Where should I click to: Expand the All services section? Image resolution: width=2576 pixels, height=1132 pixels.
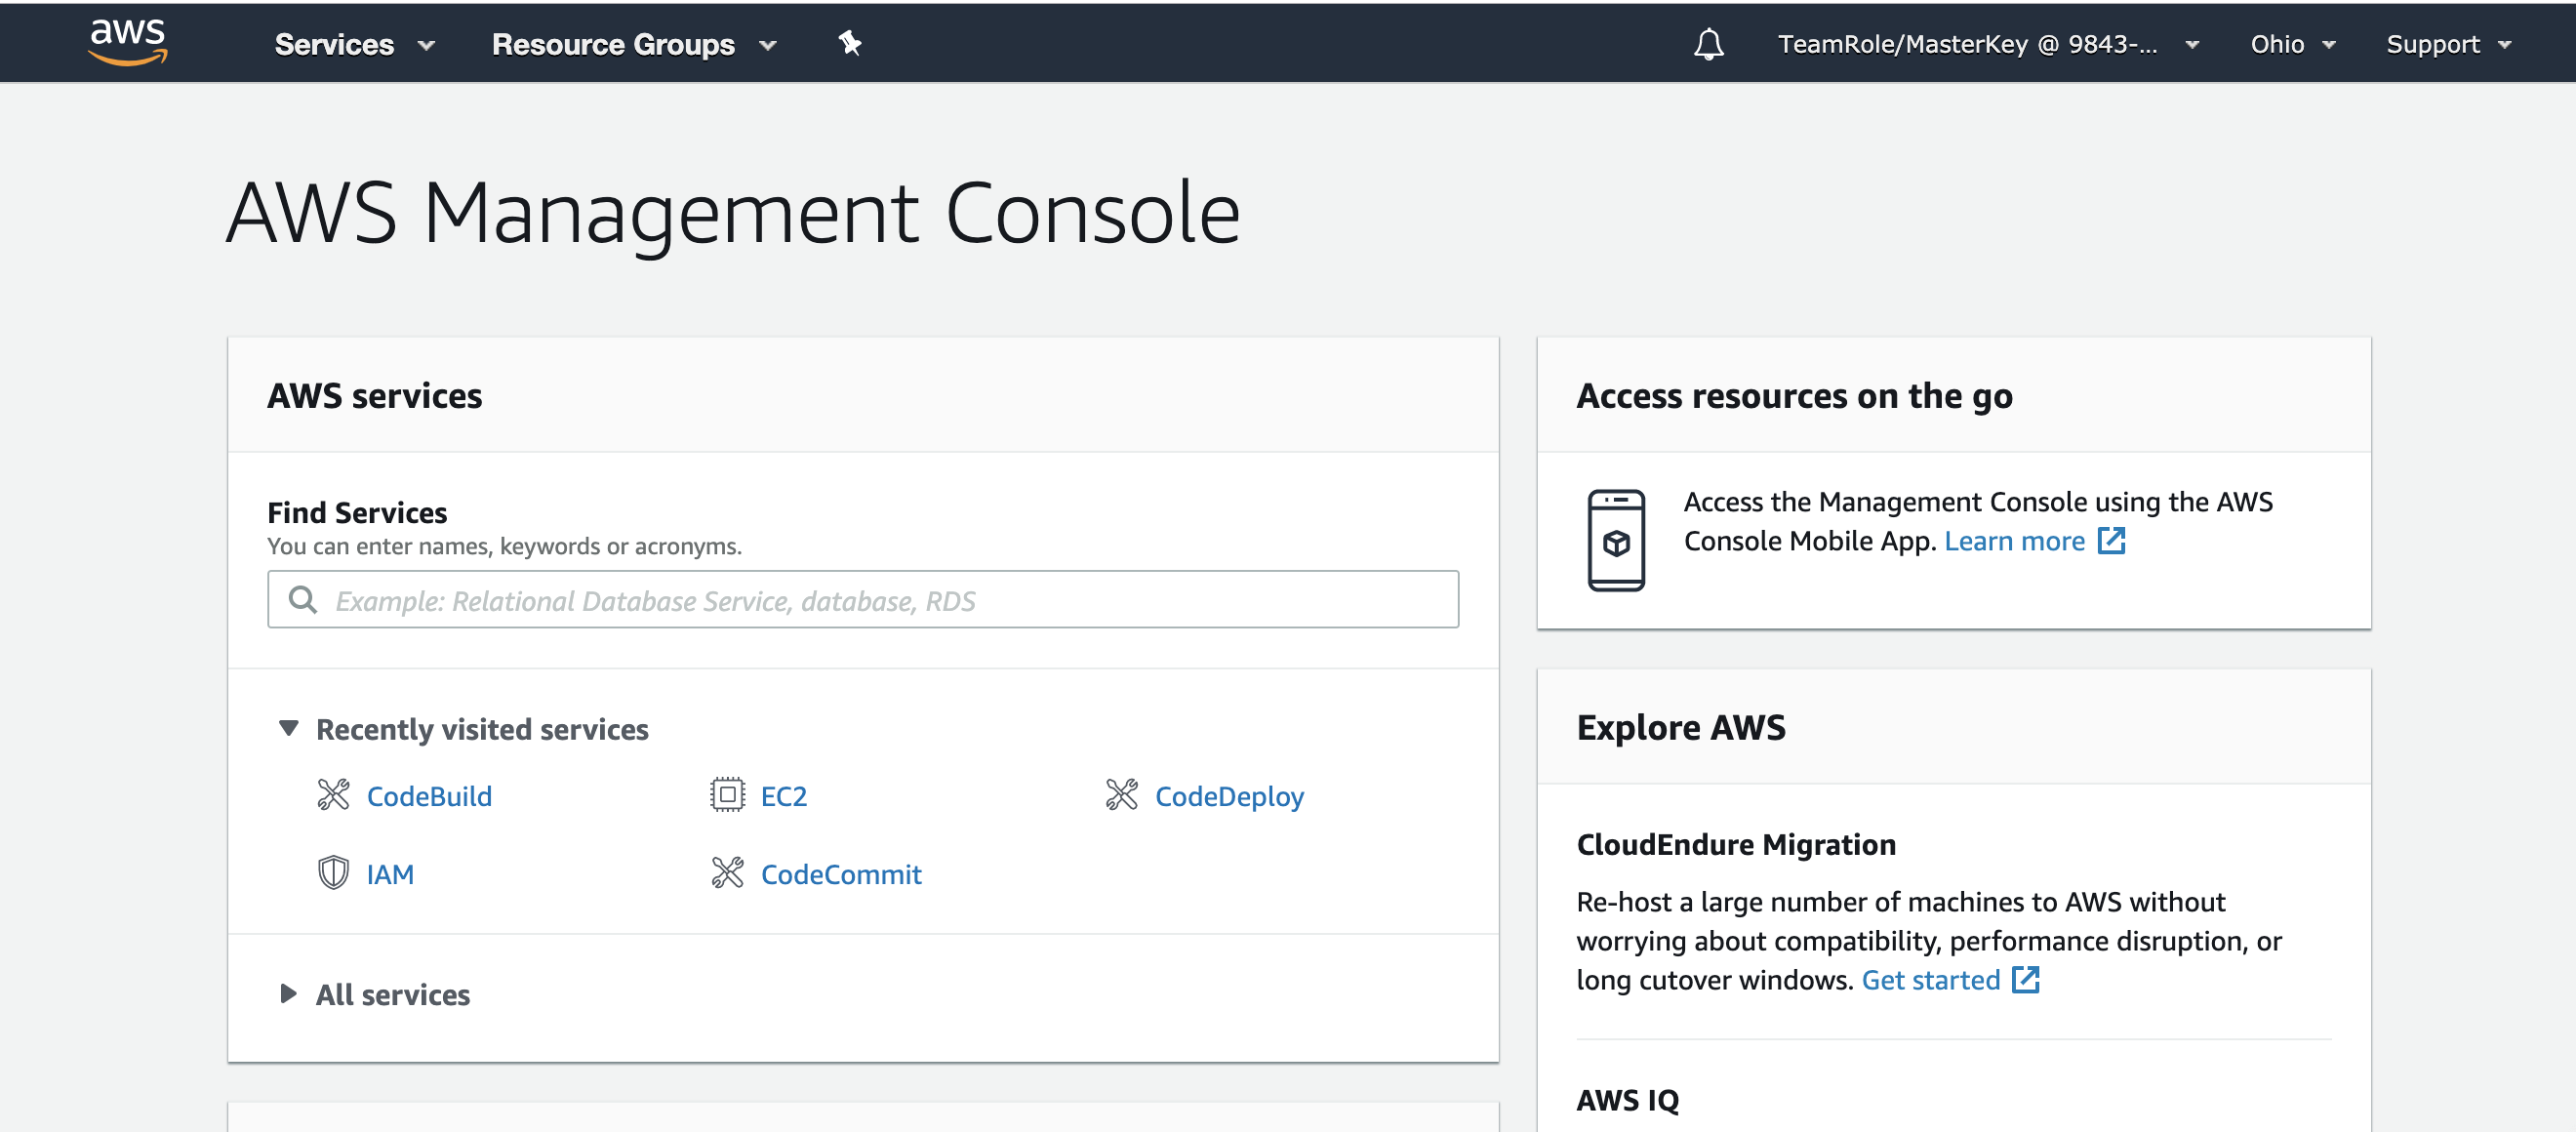pos(289,994)
